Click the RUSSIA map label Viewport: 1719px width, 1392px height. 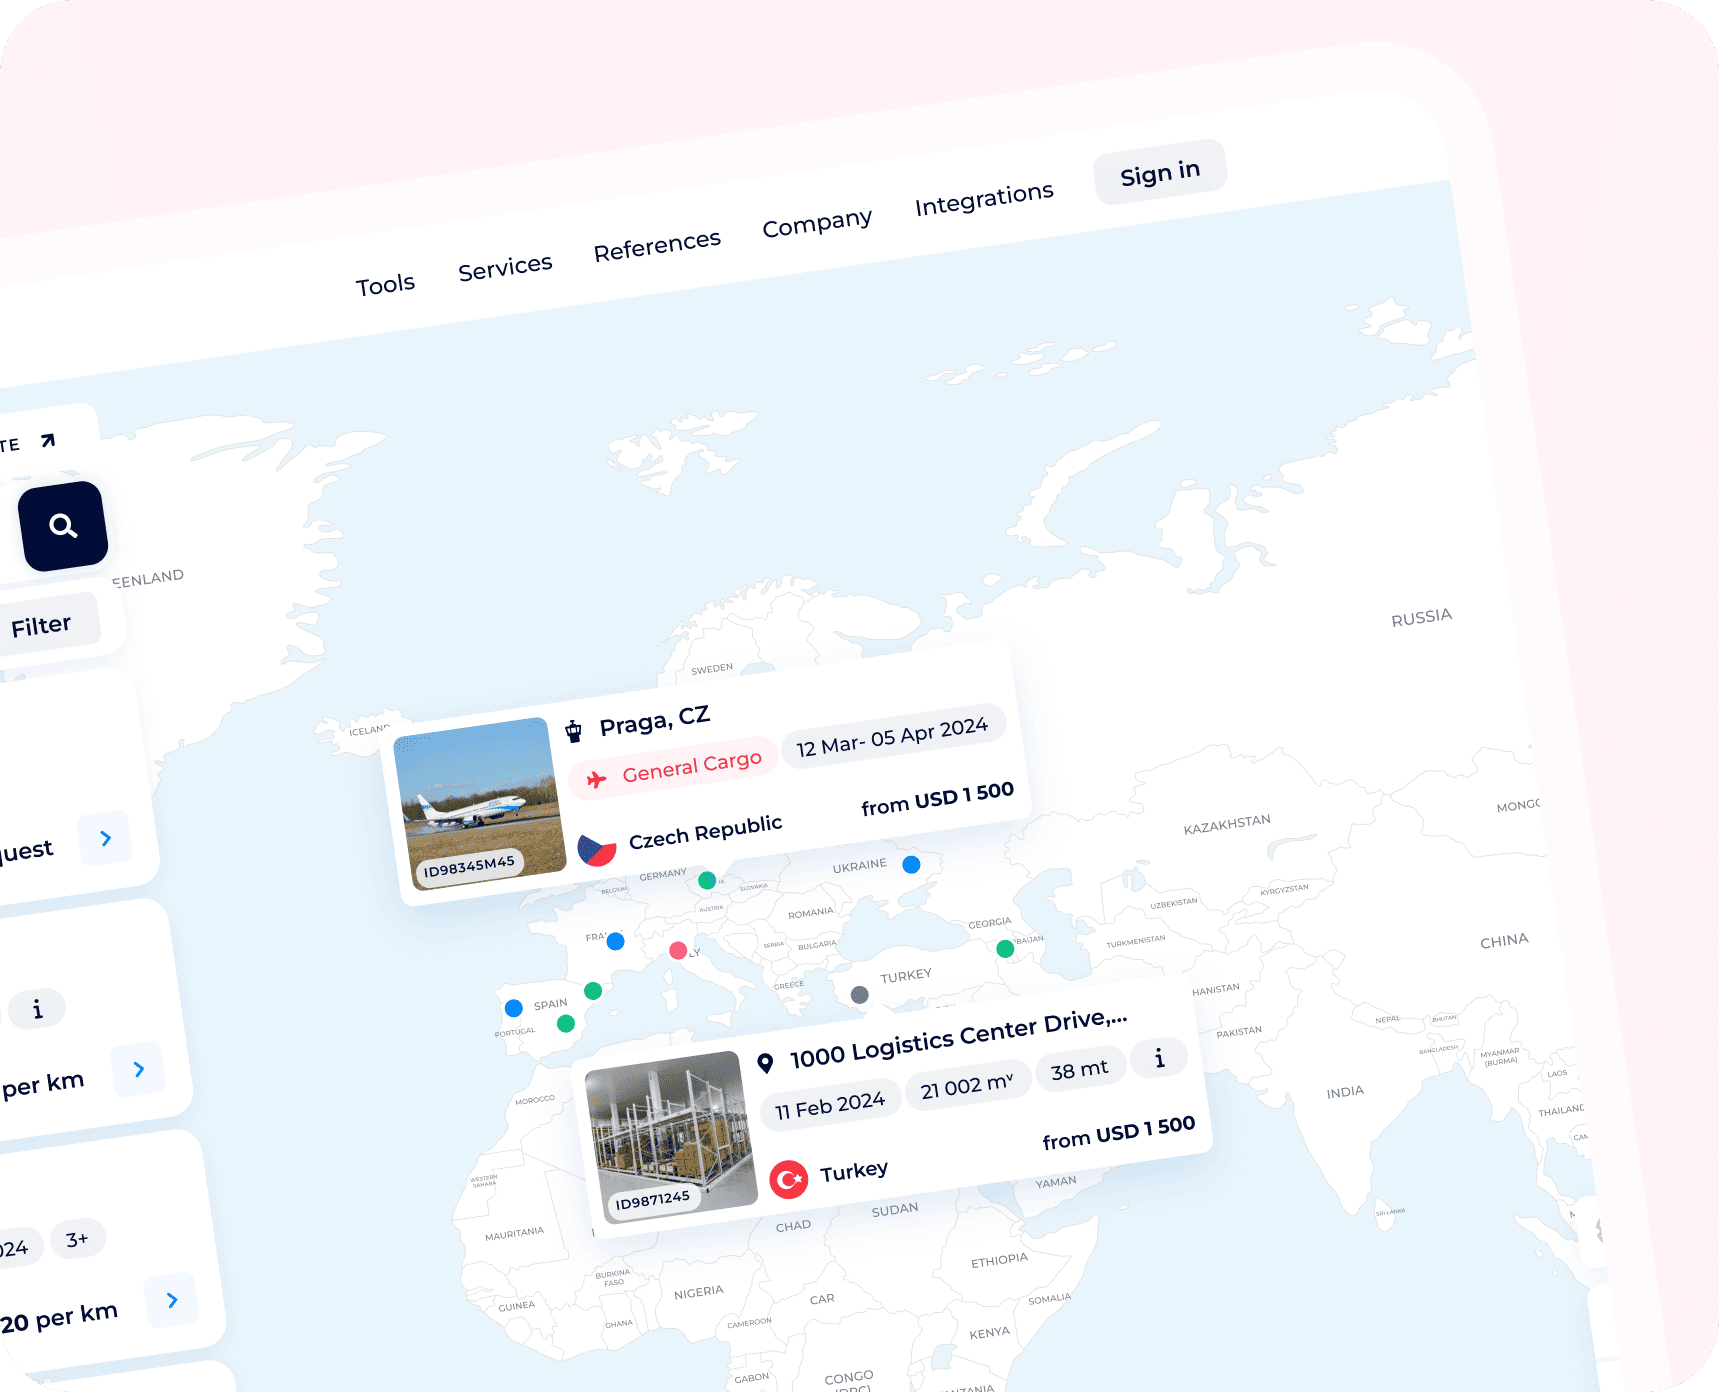[x=1421, y=617]
